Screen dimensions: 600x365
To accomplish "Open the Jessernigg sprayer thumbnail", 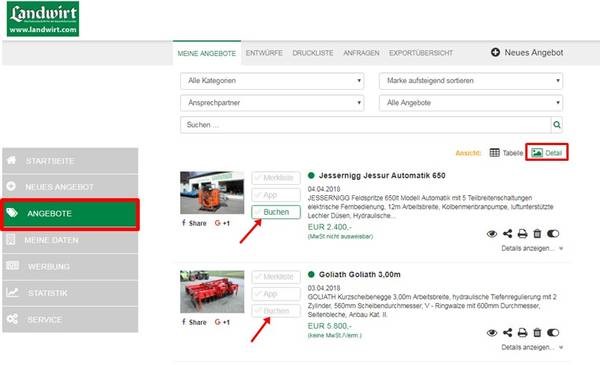I will (212, 192).
